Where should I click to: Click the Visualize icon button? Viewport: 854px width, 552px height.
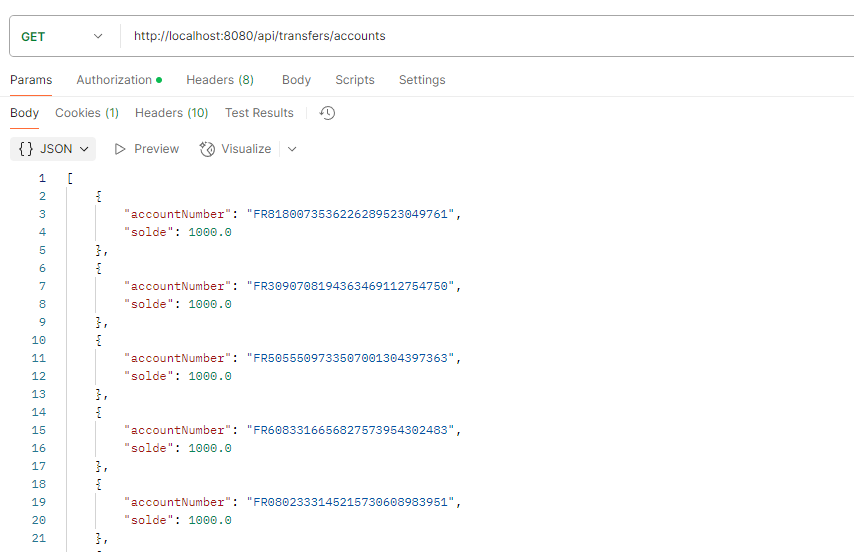[x=208, y=149]
